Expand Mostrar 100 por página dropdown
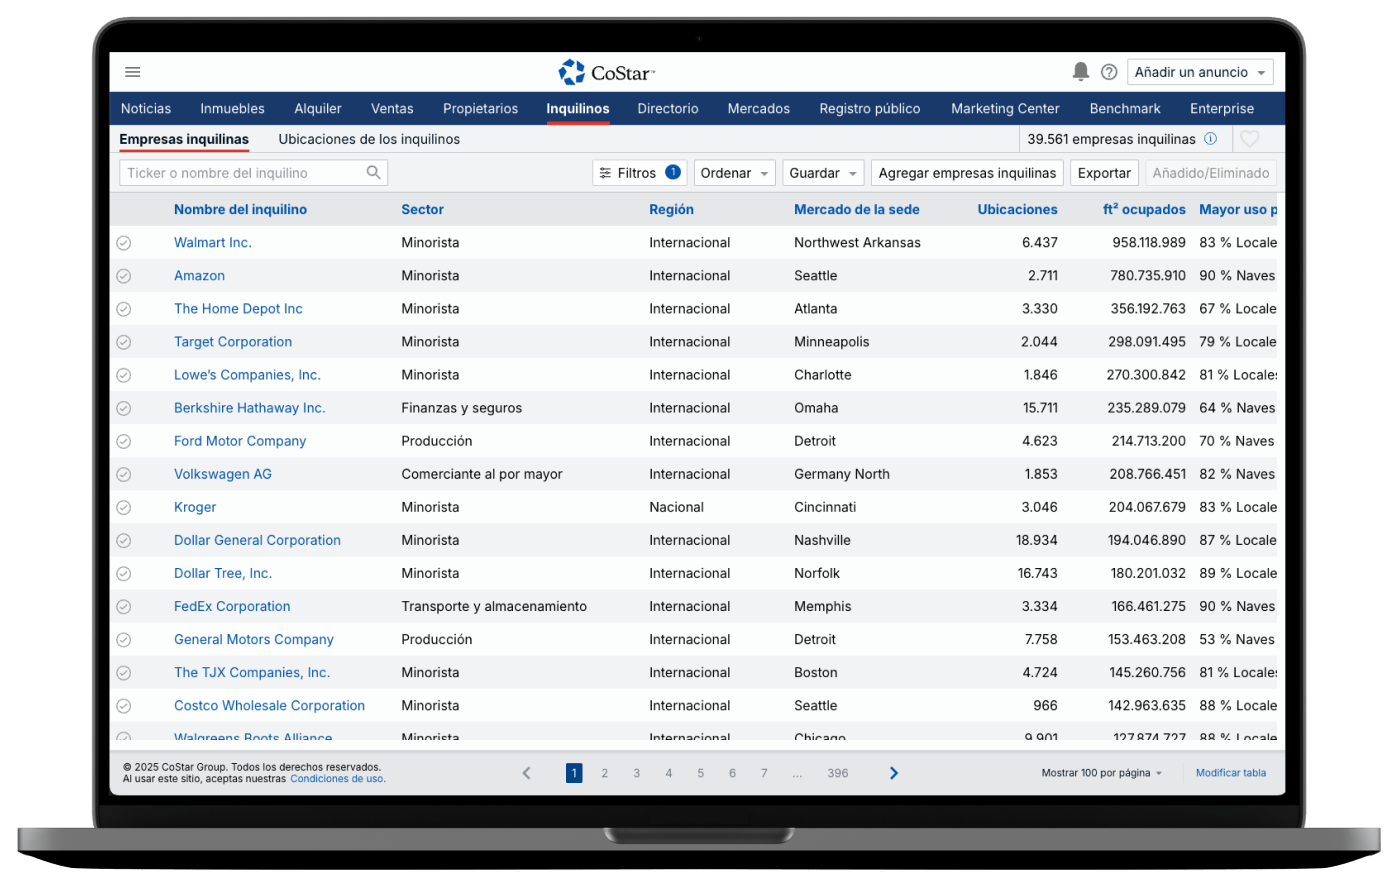The height and width of the screenshot is (894, 1400). pyautogui.click(x=1102, y=773)
